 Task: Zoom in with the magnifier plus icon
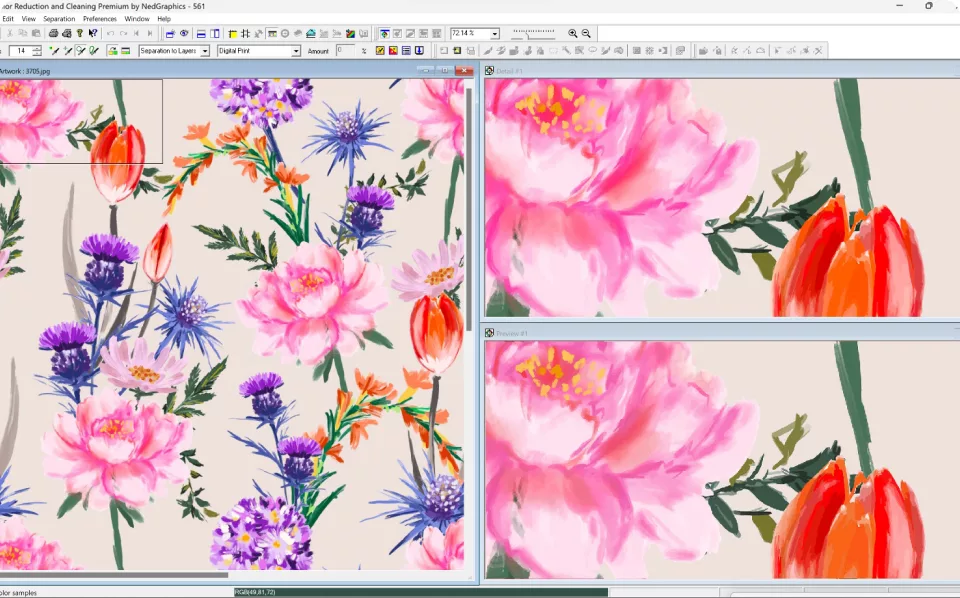[573, 33]
